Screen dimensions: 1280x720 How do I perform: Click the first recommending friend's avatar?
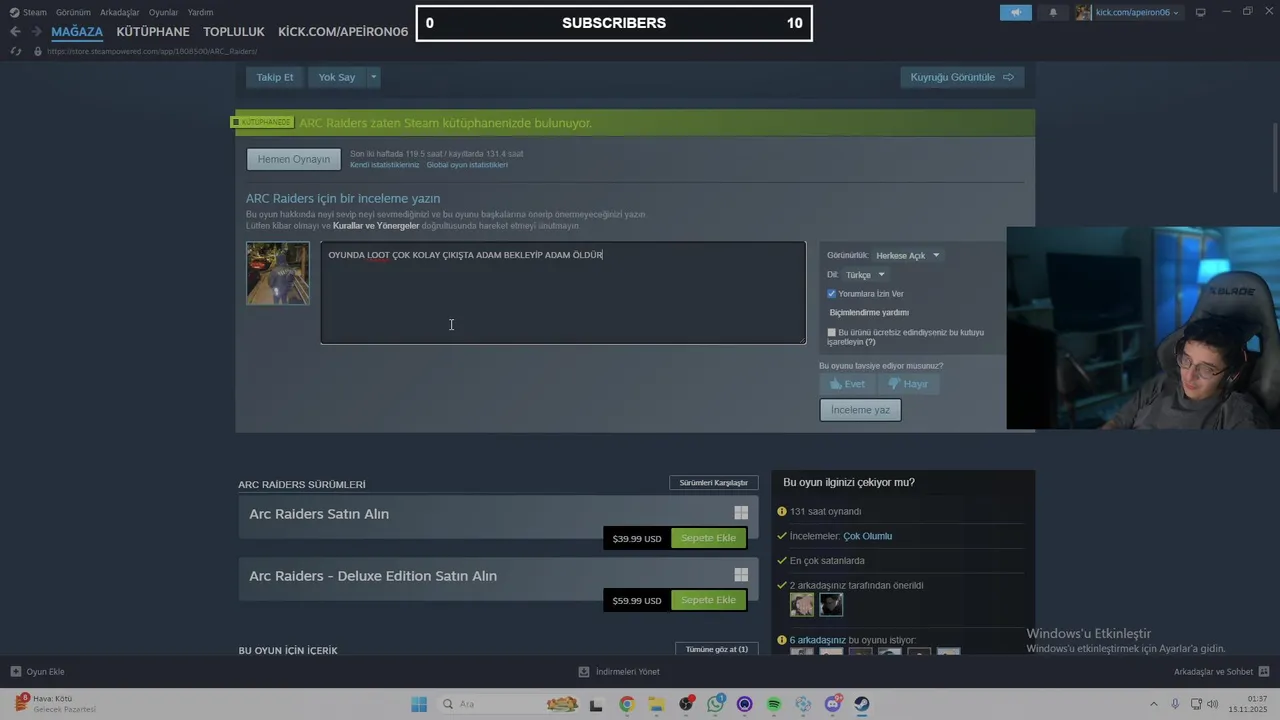(x=802, y=605)
